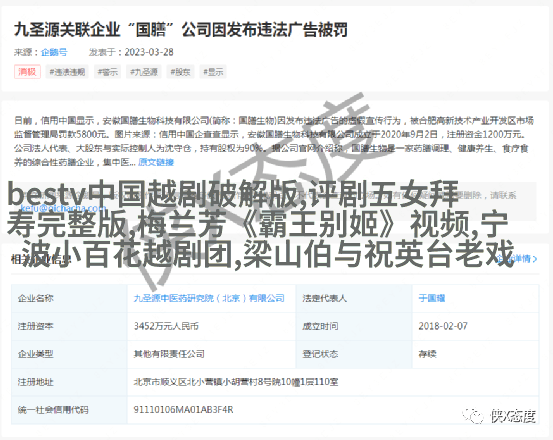Click the red 消极 sentiment tag
This screenshot has width=553, height=440.
pyautogui.click(x=27, y=72)
